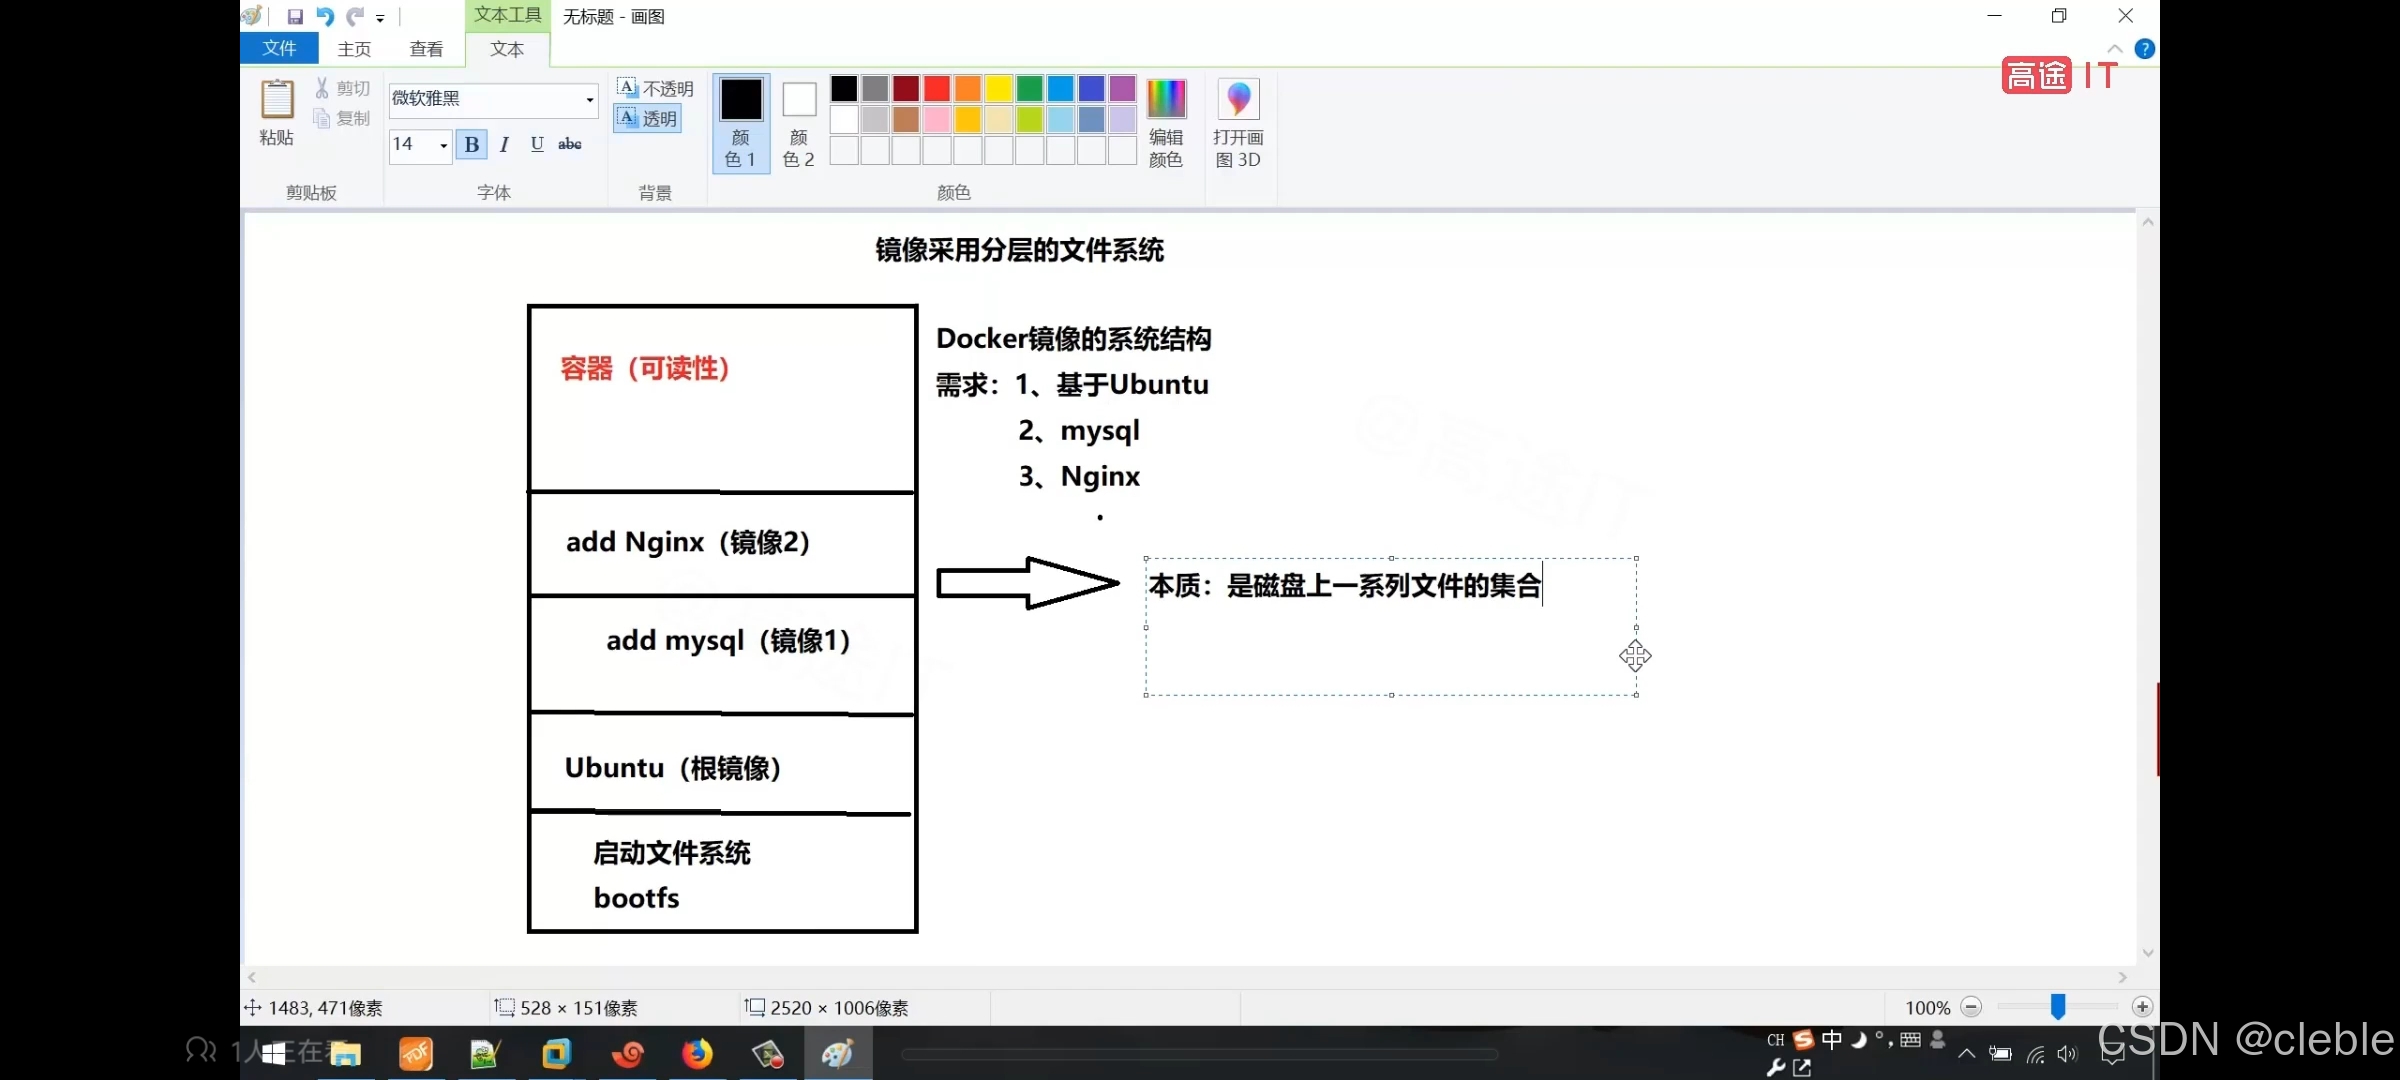The height and width of the screenshot is (1080, 2400).
Task: Open File Explorer from the taskbar
Action: click(x=345, y=1054)
